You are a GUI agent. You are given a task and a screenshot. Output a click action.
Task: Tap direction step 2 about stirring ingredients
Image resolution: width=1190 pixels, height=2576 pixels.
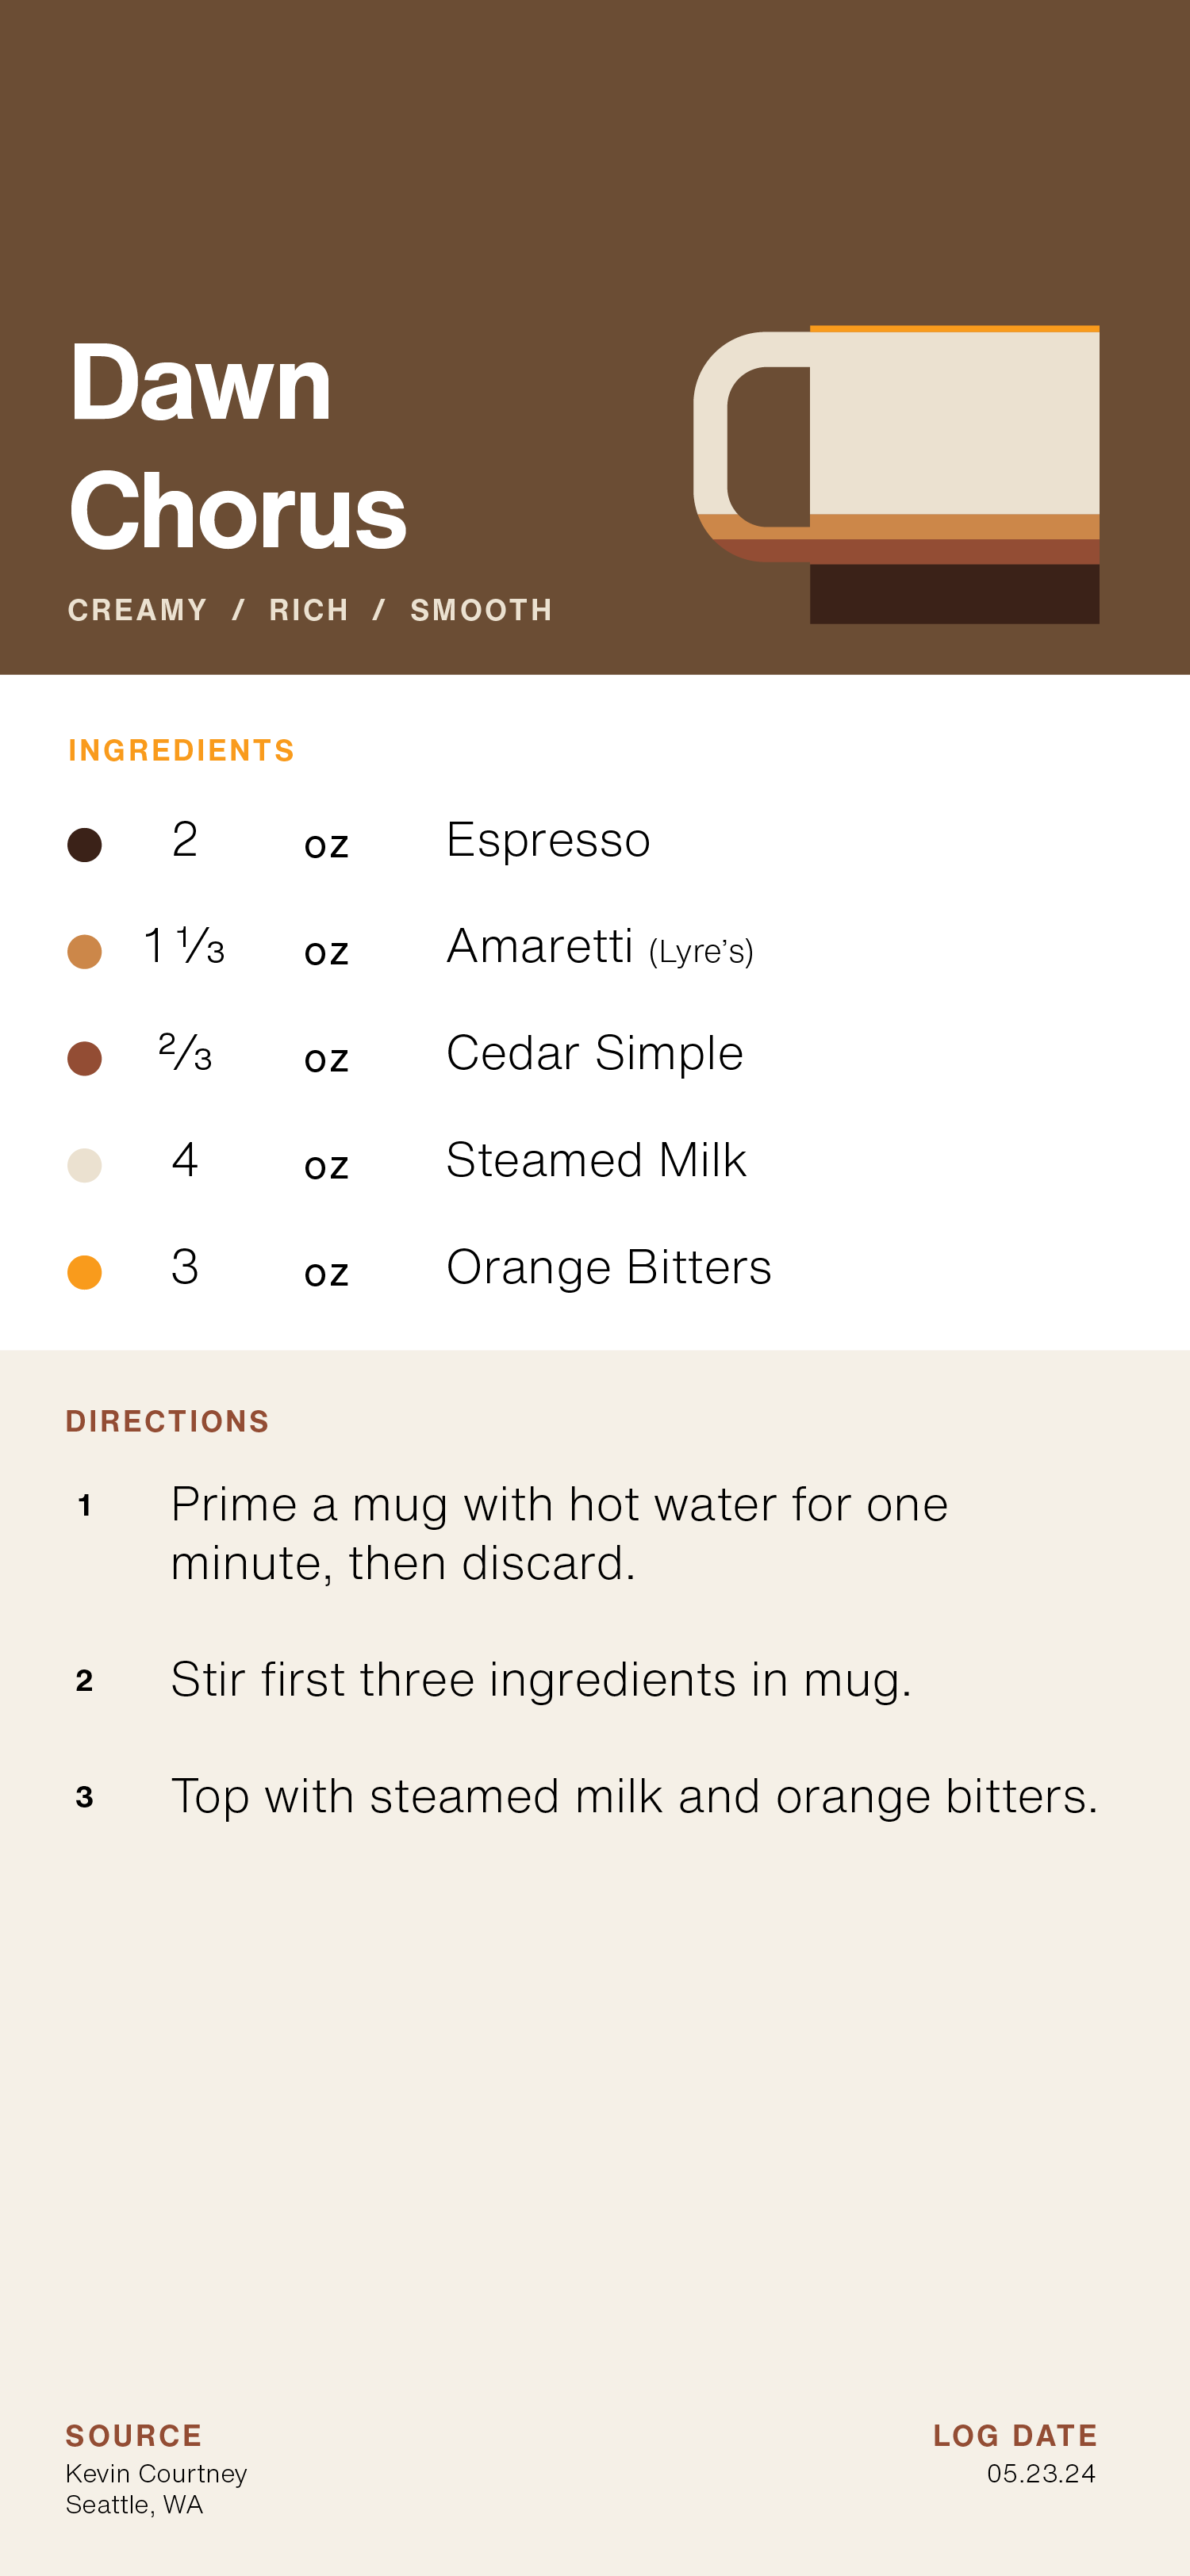[x=540, y=1680]
